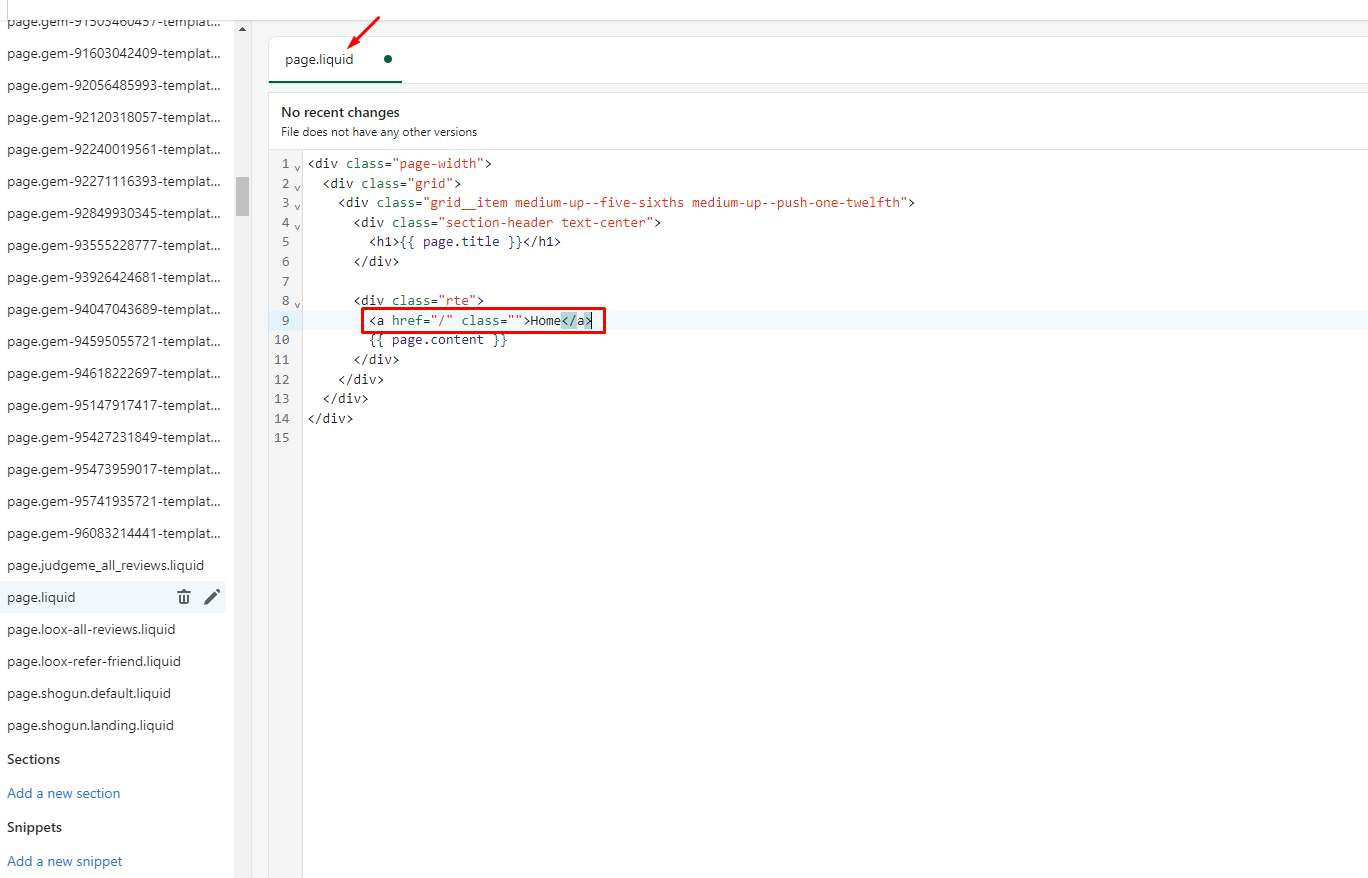1368x878 pixels.
Task: Open page.gem-95473959017 template file
Action: click(x=114, y=469)
